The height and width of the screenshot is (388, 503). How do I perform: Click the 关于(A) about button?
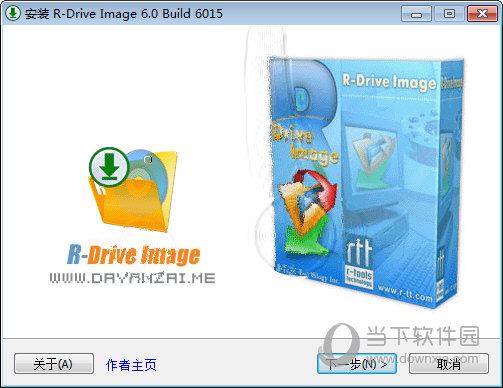(x=54, y=364)
